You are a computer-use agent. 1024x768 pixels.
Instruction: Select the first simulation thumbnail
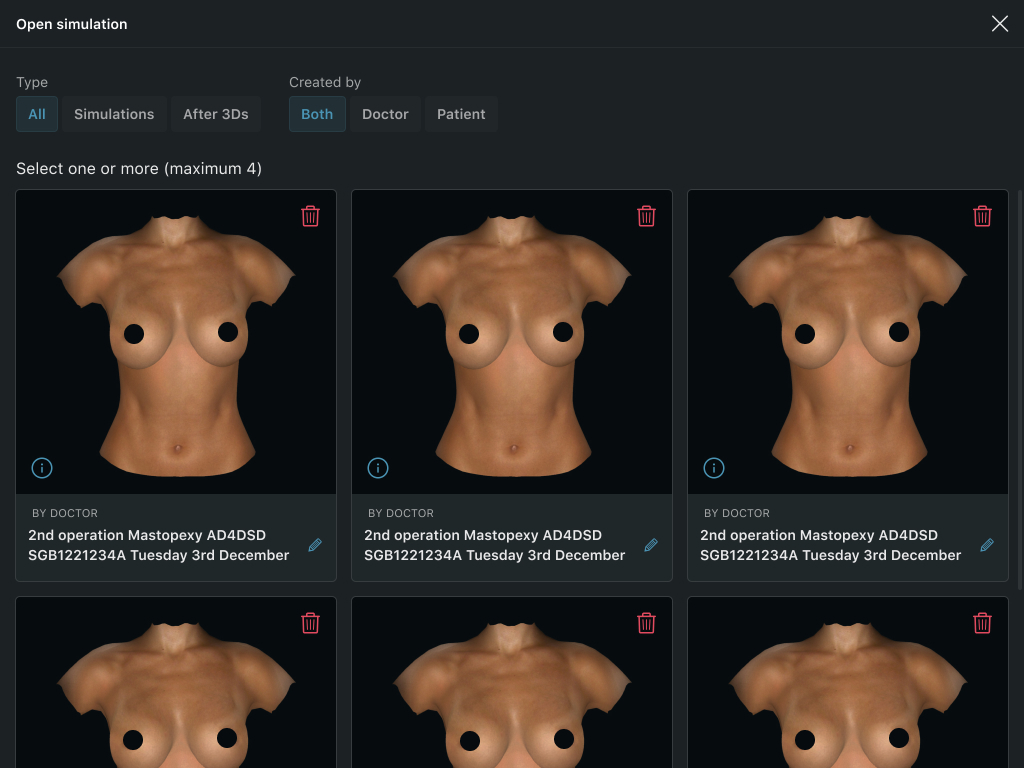[x=176, y=342]
